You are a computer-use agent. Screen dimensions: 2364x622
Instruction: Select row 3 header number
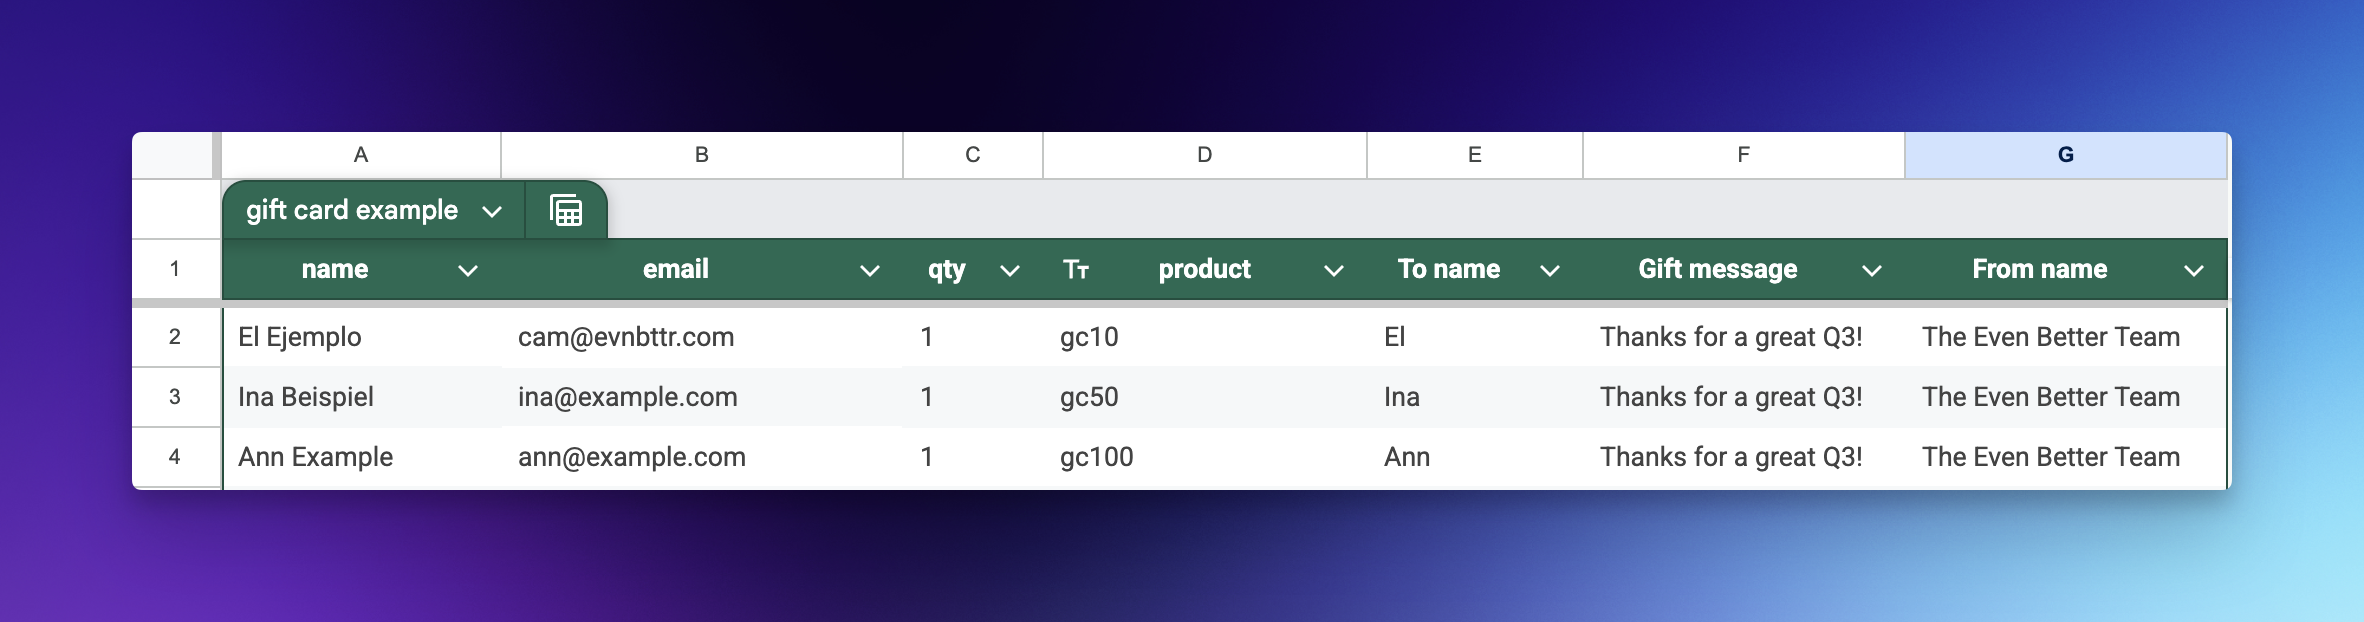pyautogui.click(x=175, y=397)
